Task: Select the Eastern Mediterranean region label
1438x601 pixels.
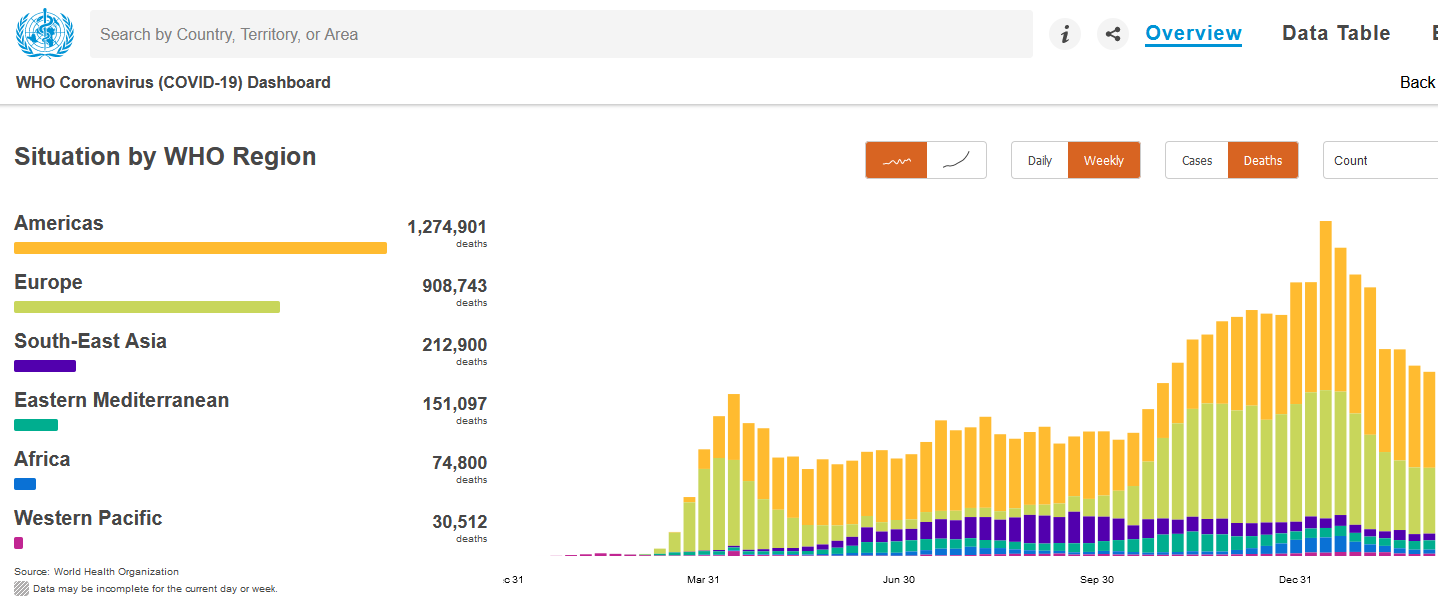Action: pyautogui.click(x=121, y=400)
